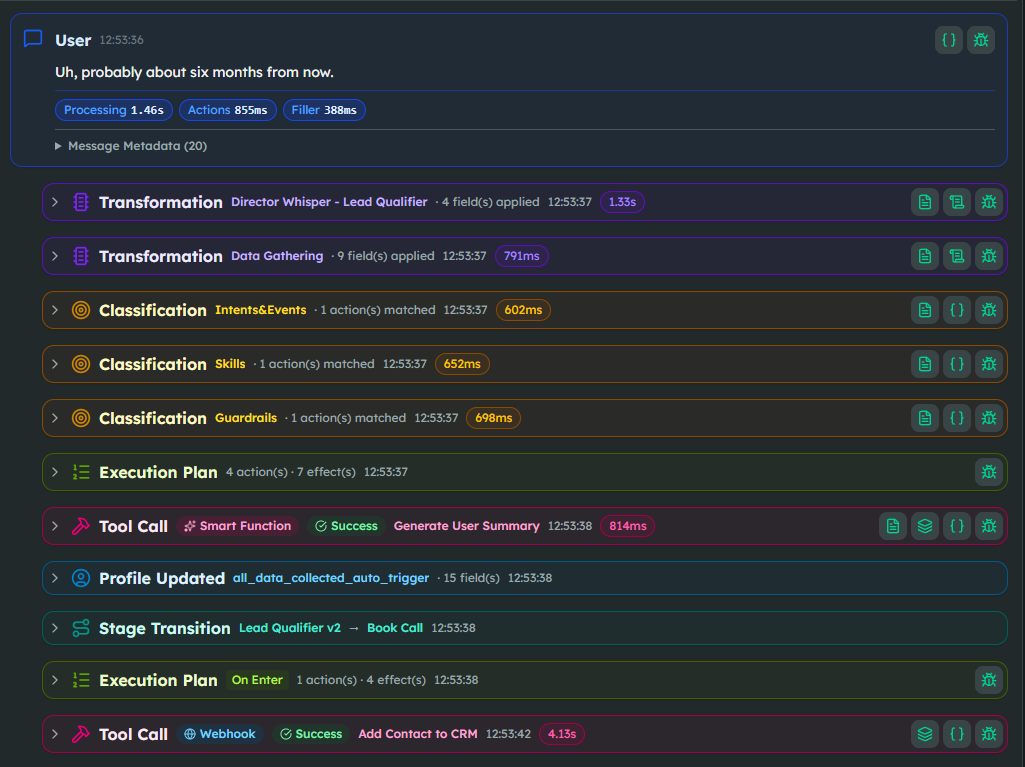Open JSON view of the User message
This screenshot has height=767, width=1025.
[x=949, y=40]
